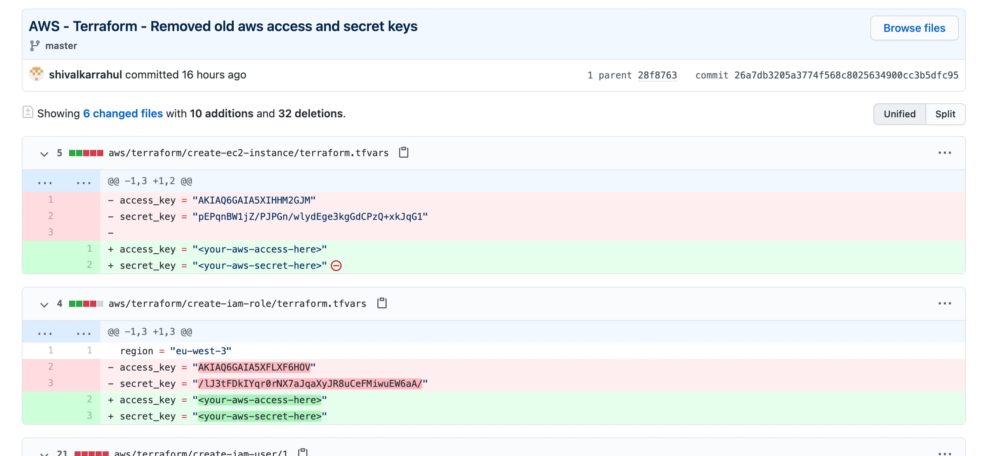
Task: Select added access_key line in create-ec2-instance
Action: tap(494, 249)
